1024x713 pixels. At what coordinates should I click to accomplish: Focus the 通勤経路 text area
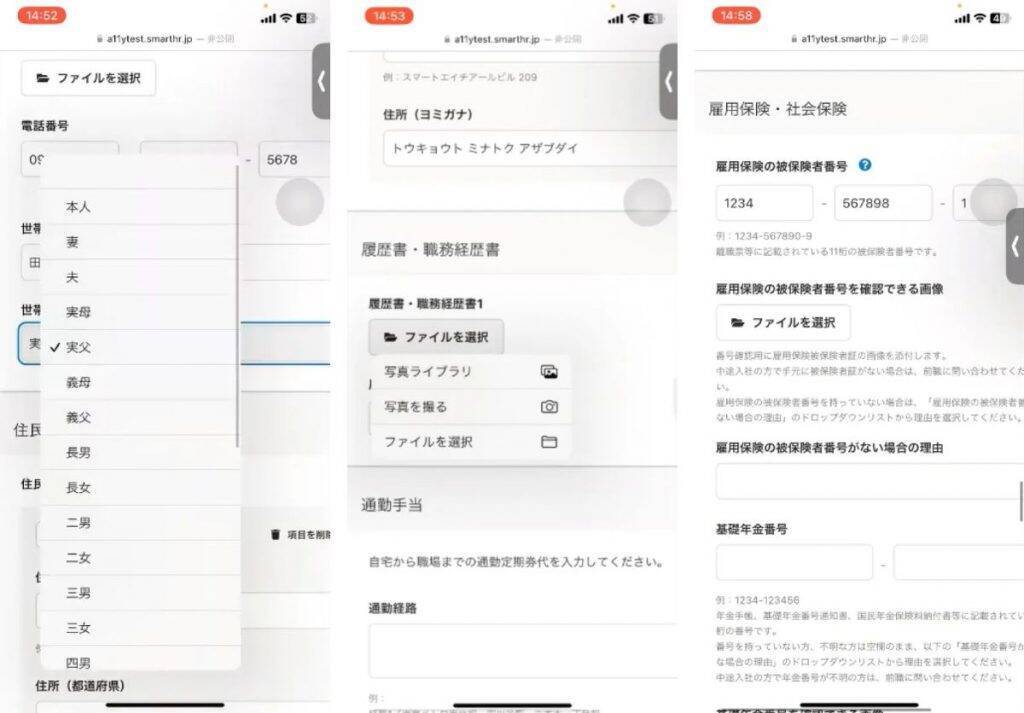point(522,651)
